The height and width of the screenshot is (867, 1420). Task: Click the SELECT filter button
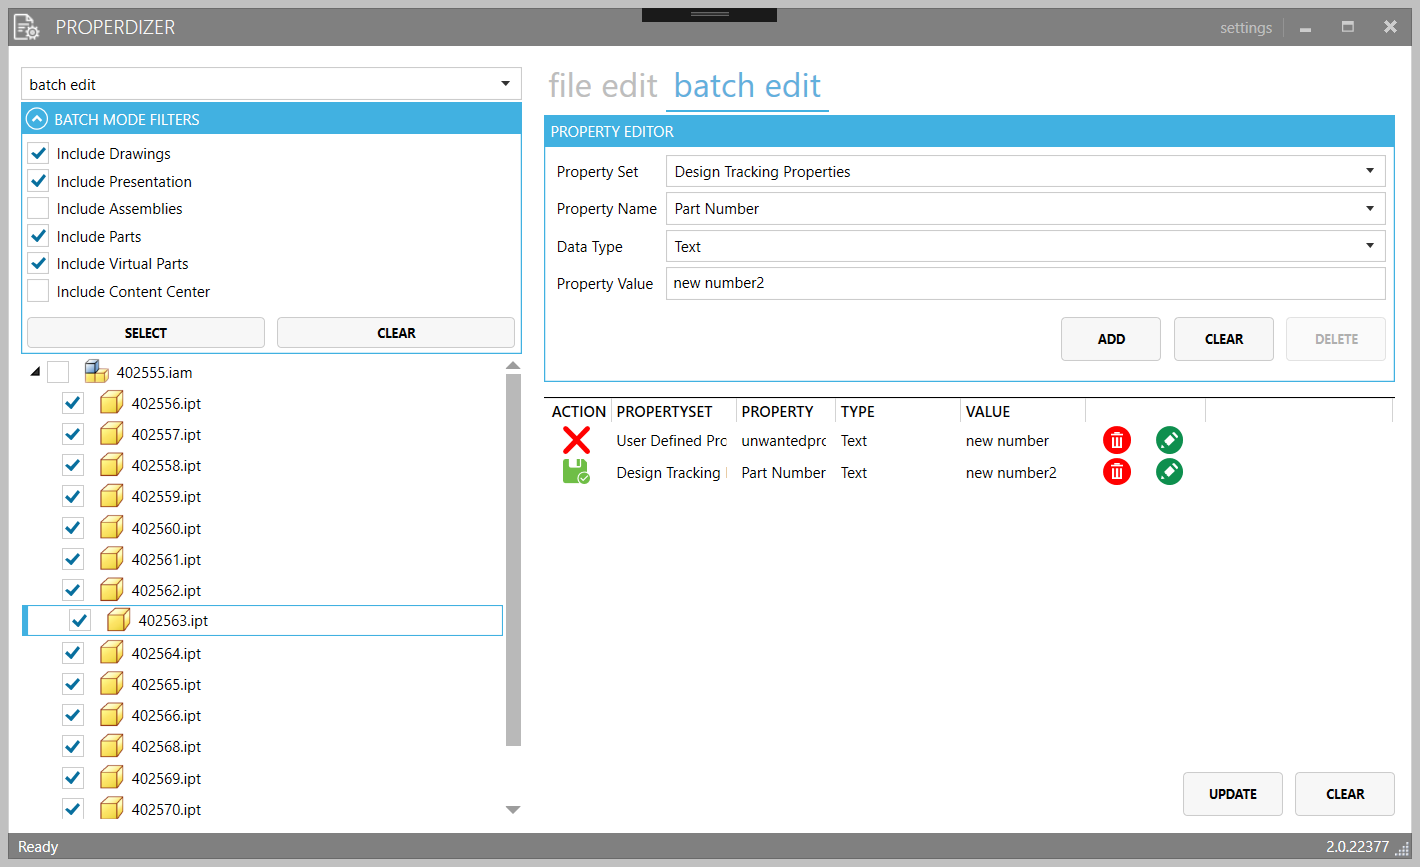[146, 333]
